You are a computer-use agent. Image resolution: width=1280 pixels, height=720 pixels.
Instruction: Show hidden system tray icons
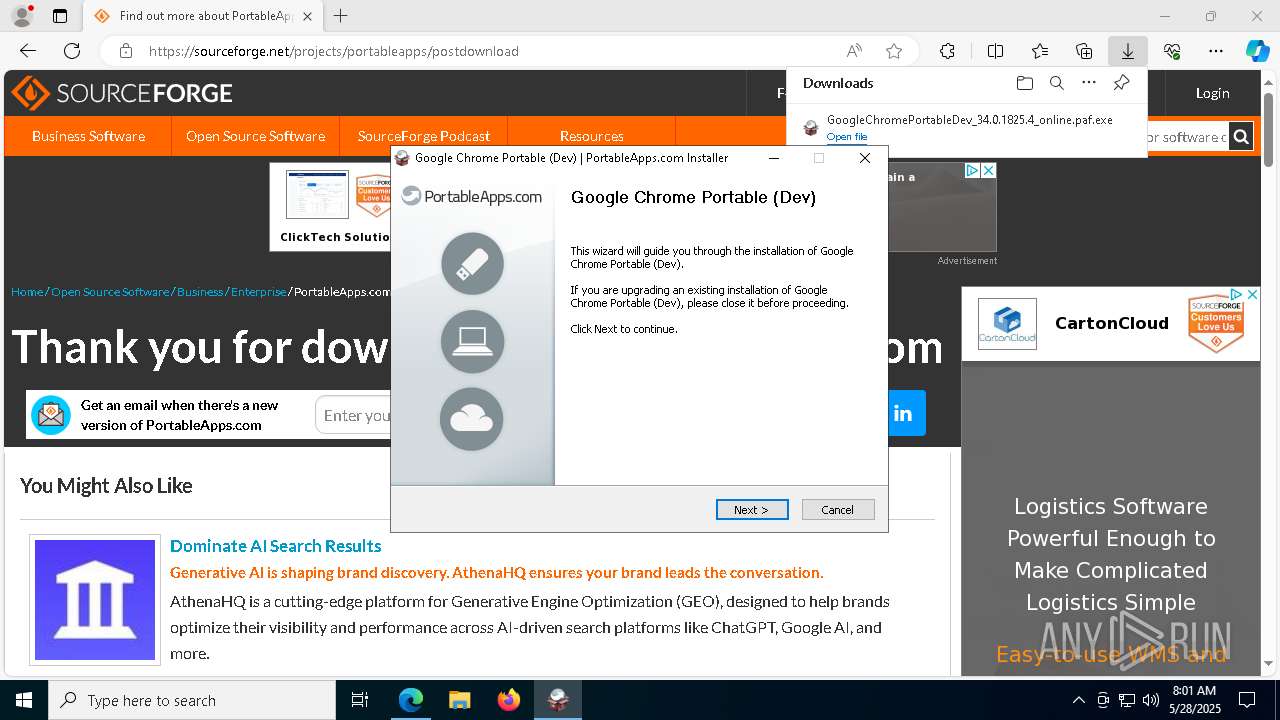(x=1078, y=700)
